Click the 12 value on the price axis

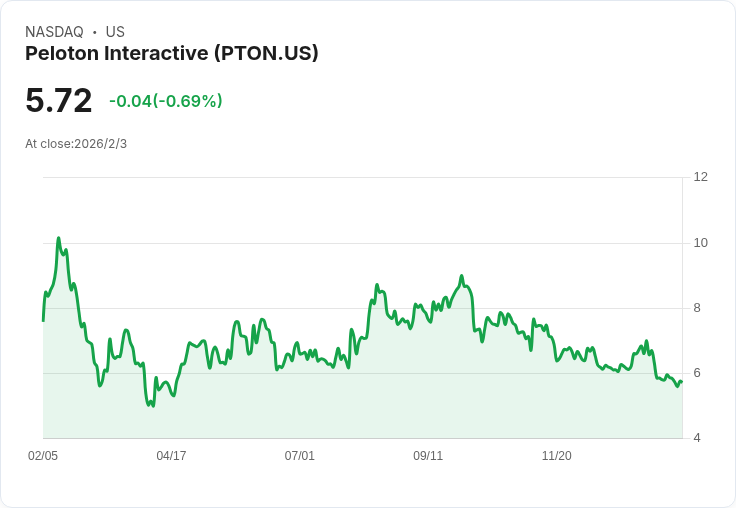(700, 177)
